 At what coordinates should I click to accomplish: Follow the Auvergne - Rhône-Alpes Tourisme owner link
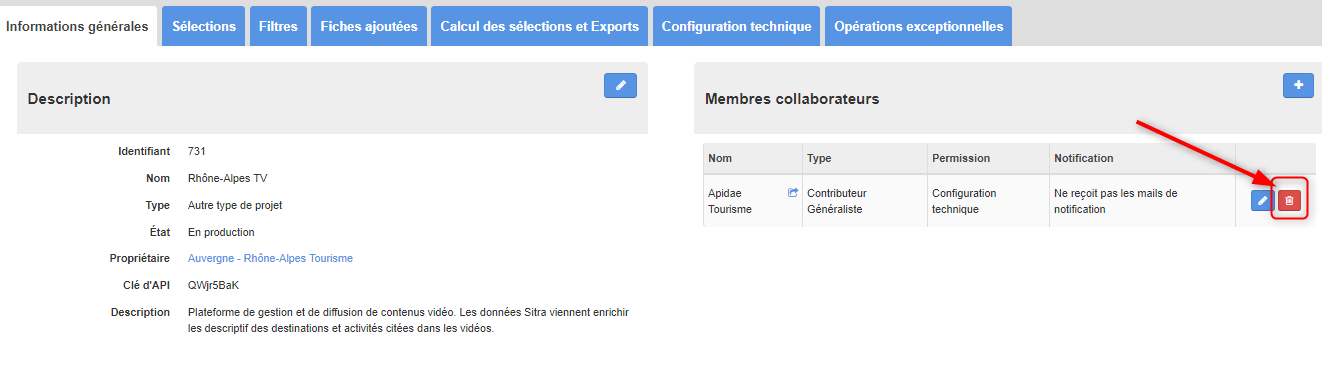click(270, 258)
